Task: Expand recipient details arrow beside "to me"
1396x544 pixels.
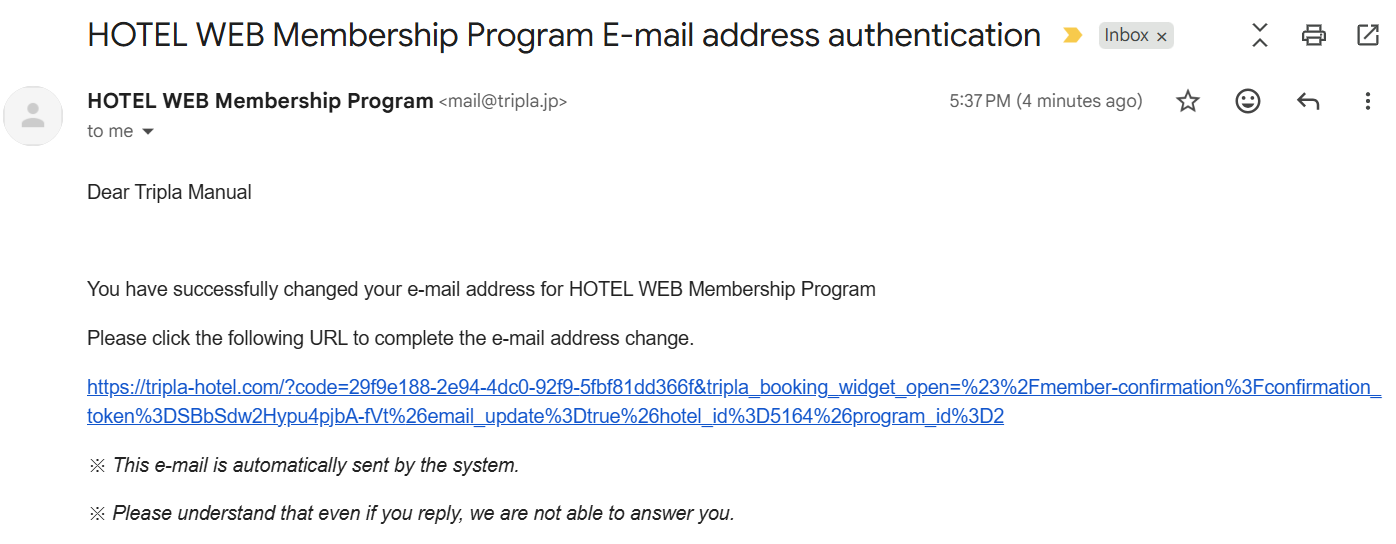Action: pos(148,132)
